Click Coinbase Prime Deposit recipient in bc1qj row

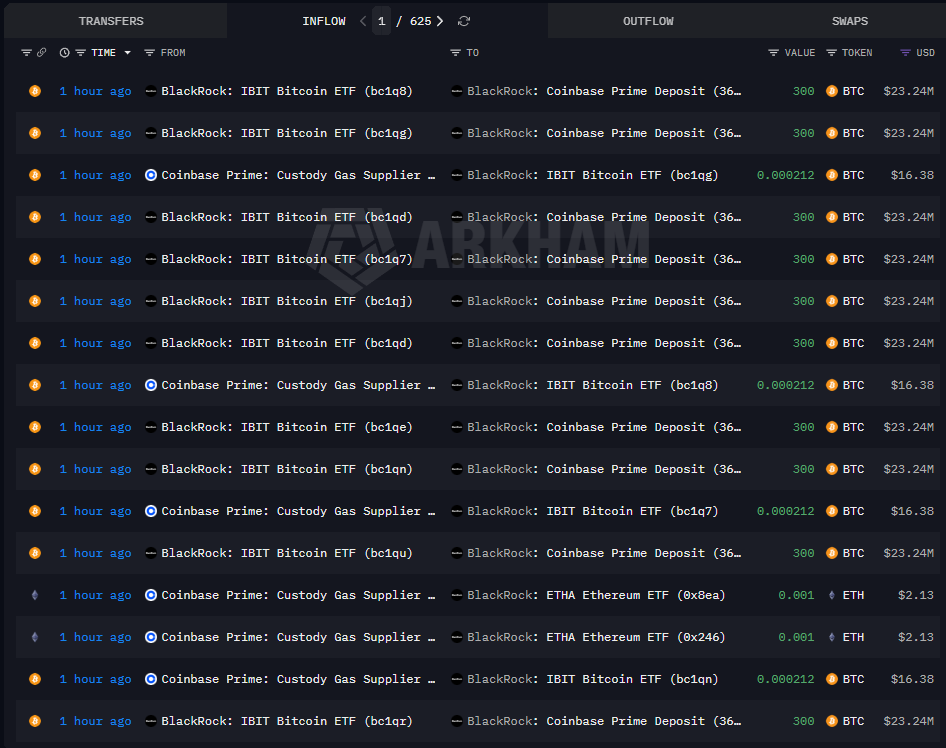click(x=604, y=301)
